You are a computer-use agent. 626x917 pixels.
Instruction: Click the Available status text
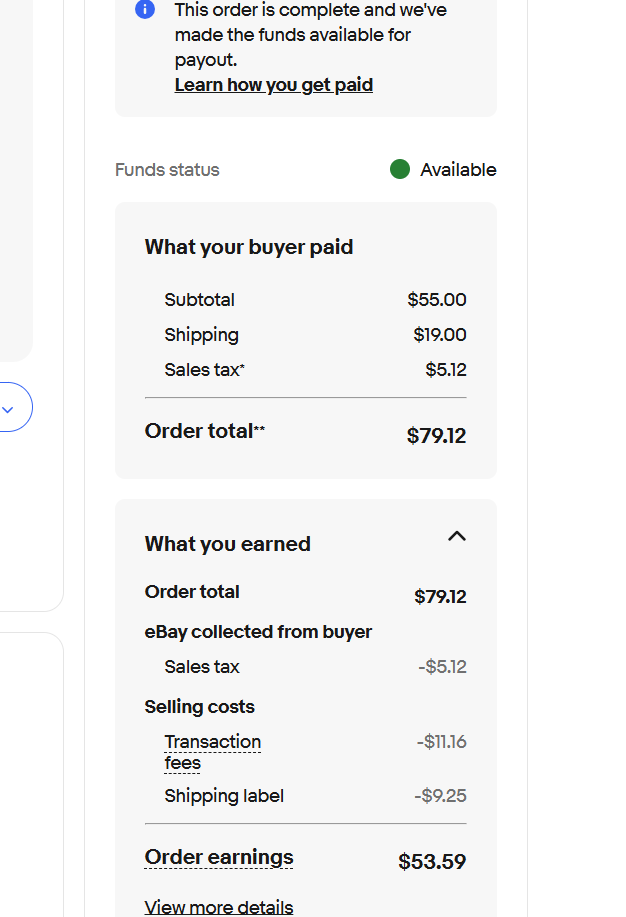click(458, 170)
